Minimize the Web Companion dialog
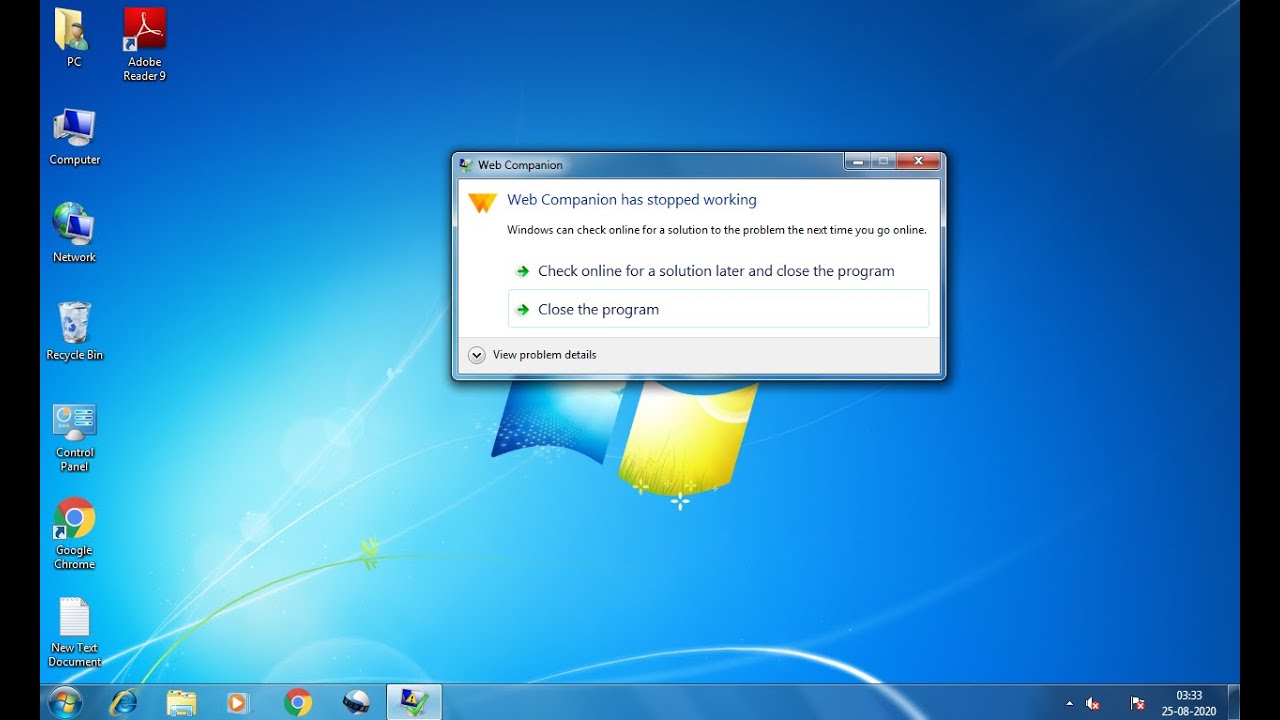This screenshot has height=720, width=1280. click(x=858, y=161)
